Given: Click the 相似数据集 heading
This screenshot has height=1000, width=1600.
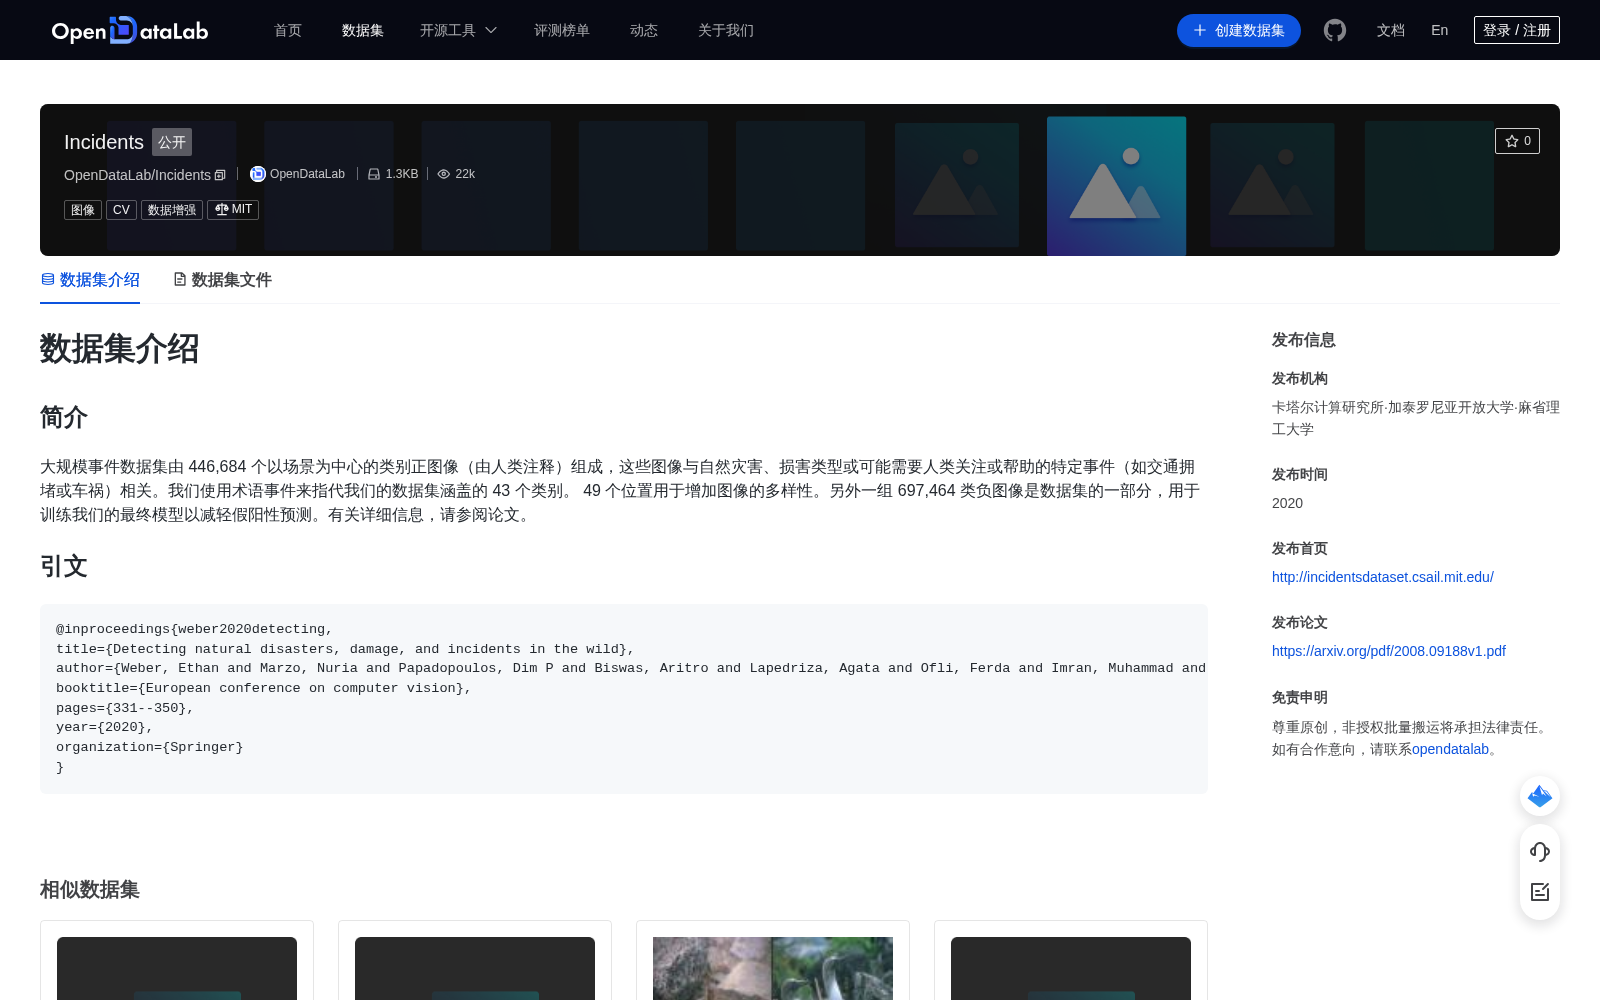Looking at the screenshot, I should (90, 889).
